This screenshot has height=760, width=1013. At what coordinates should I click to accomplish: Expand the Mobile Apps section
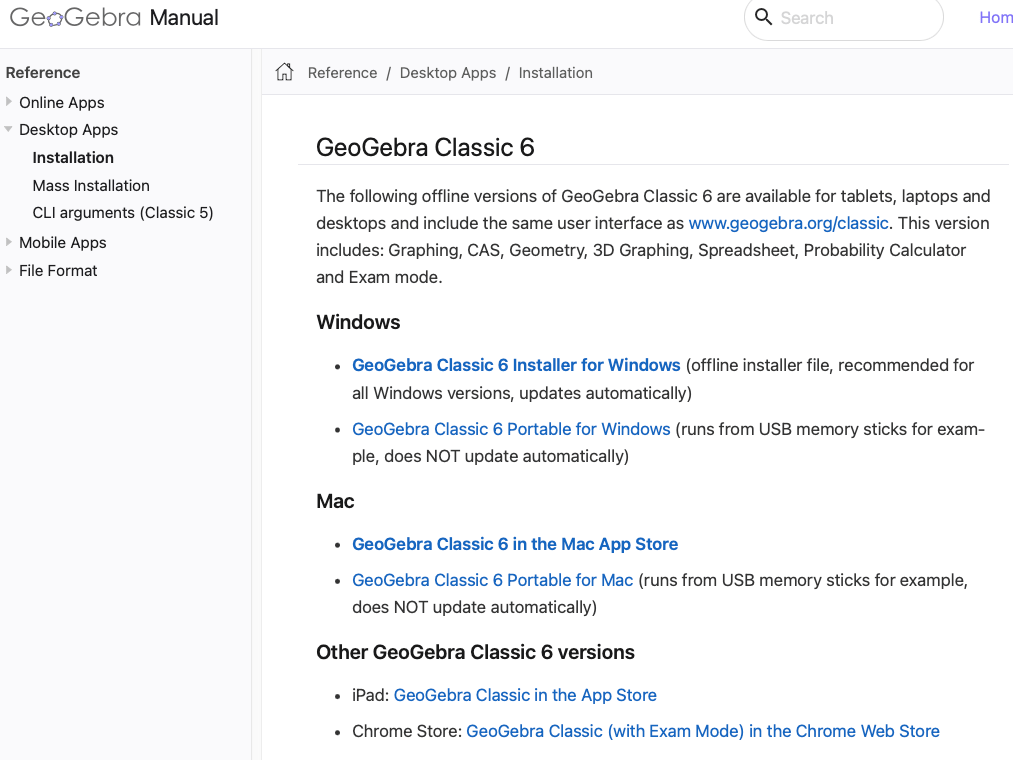(9, 242)
